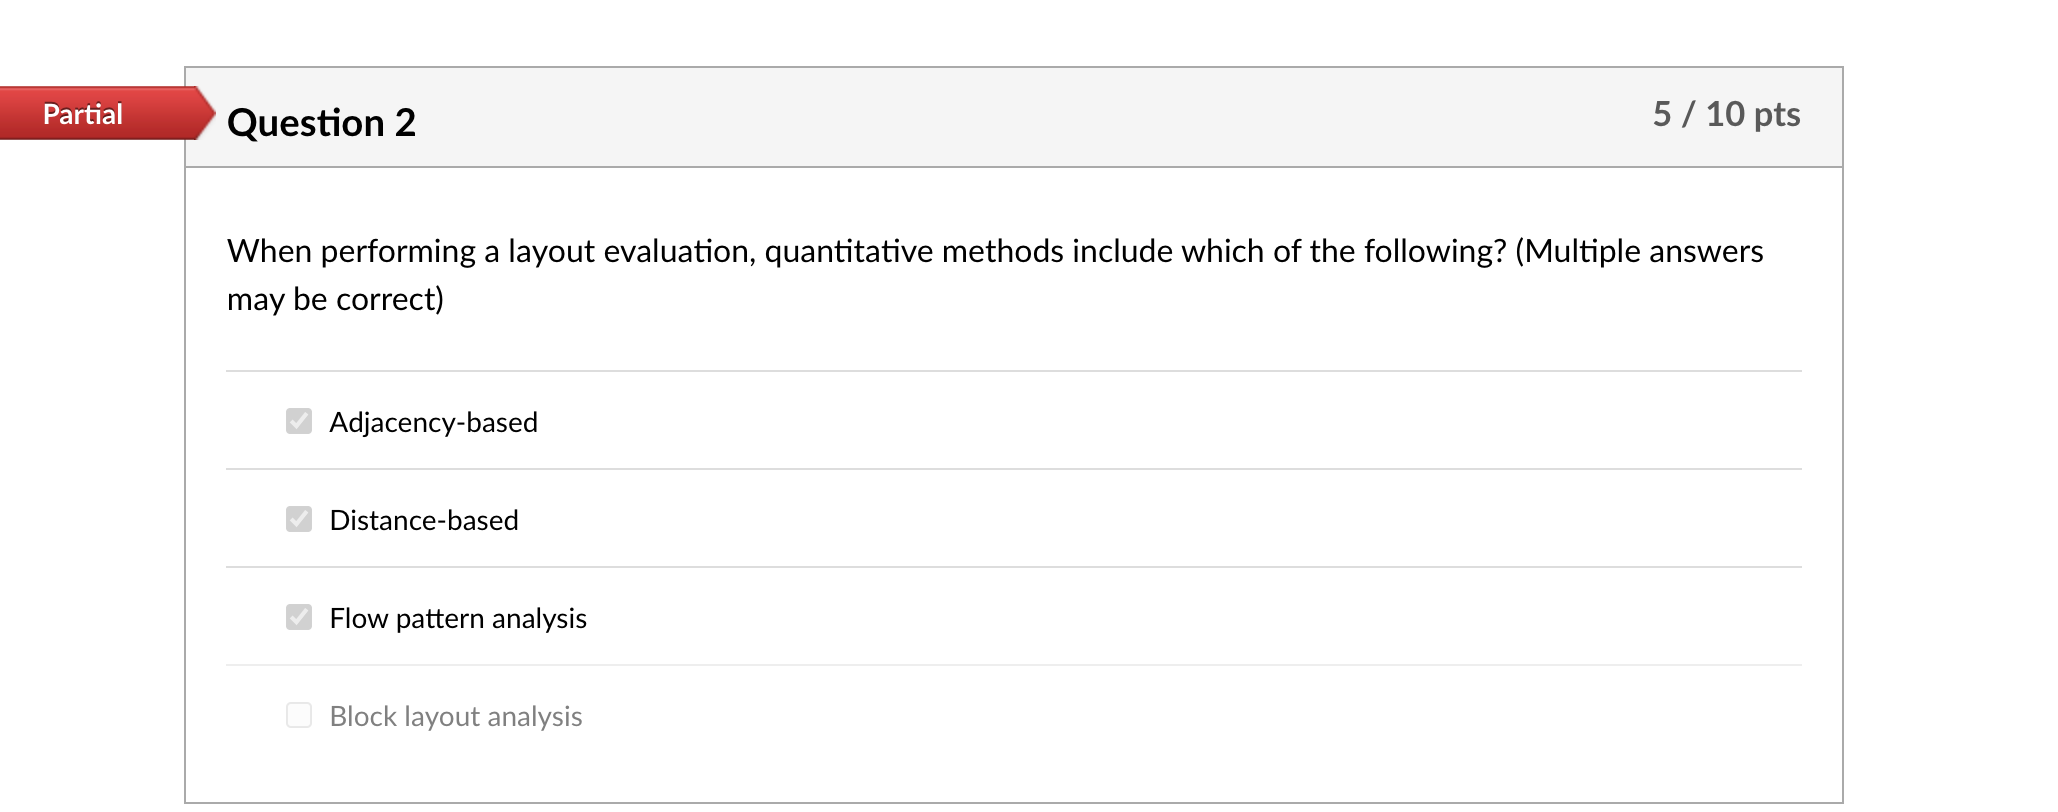Click the divider line above answer choices
This screenshot has width=2058, height=812.
click(x=1014, y=370)
